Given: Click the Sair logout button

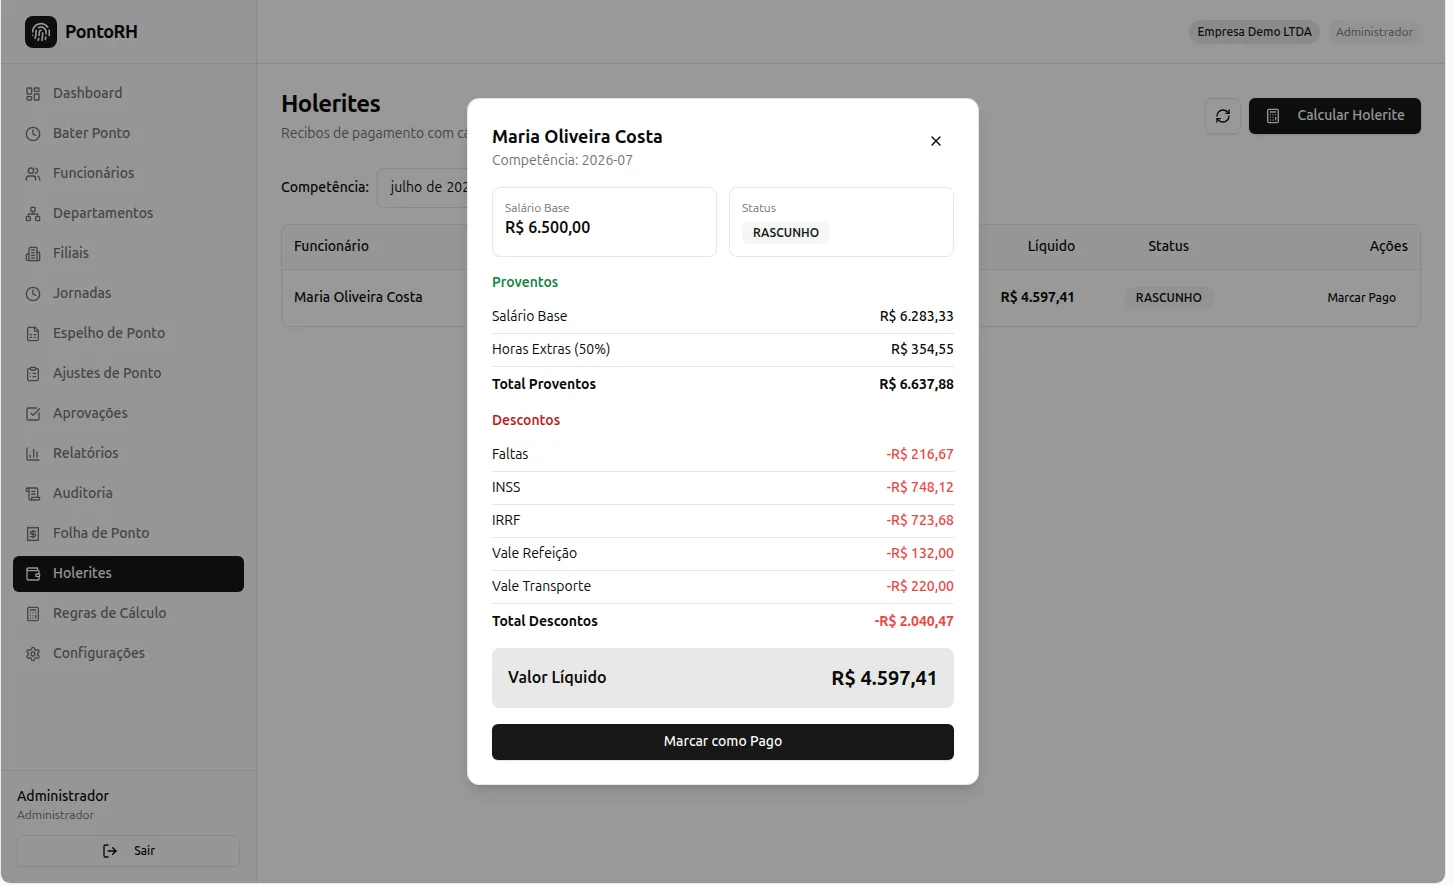Looking at the screenshot, I should tap(128, 851).
